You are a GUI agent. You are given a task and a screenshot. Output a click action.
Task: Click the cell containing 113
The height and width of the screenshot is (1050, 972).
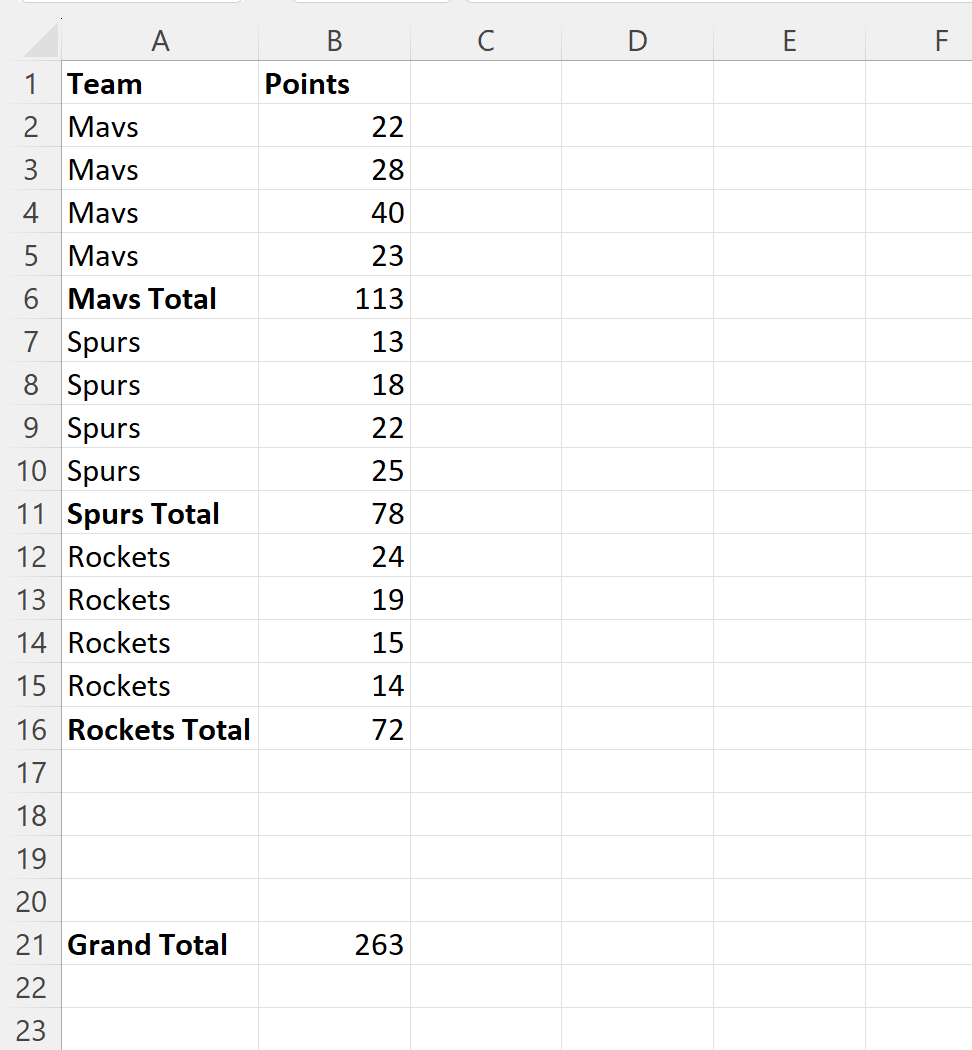pos(334,299)
